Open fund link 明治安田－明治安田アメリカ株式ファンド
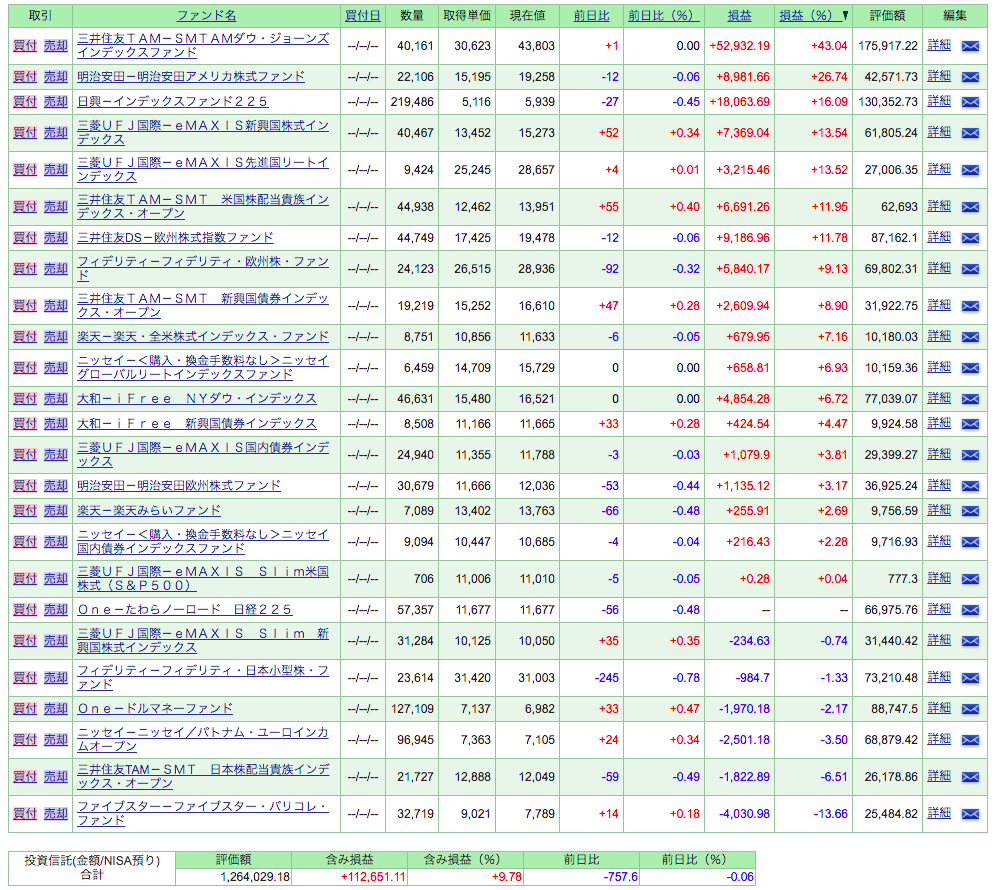The height and width of the screenshot is (890, 997). [191, 77]
